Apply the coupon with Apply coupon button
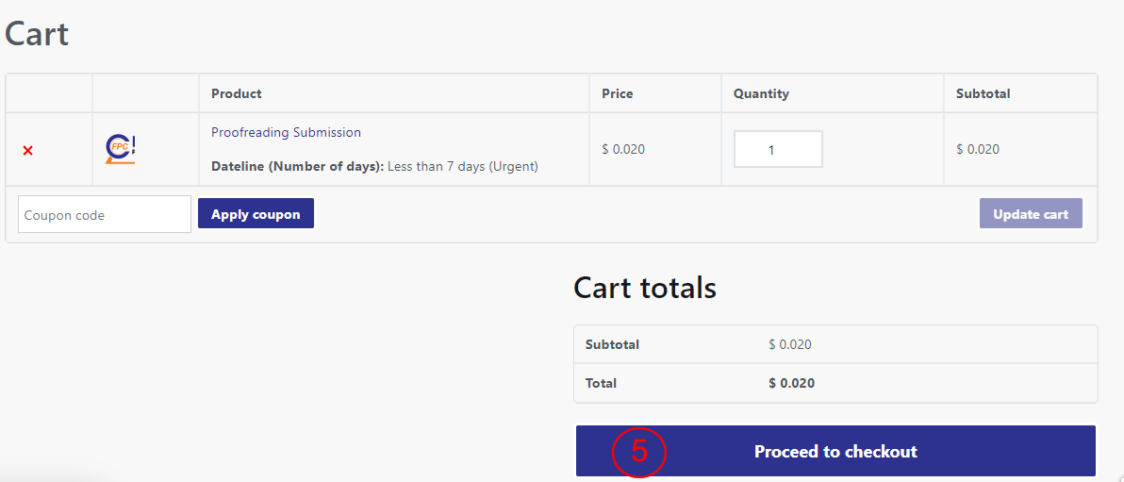Image resolution: width=1124 pixels, height=482 pixels. 256,214
